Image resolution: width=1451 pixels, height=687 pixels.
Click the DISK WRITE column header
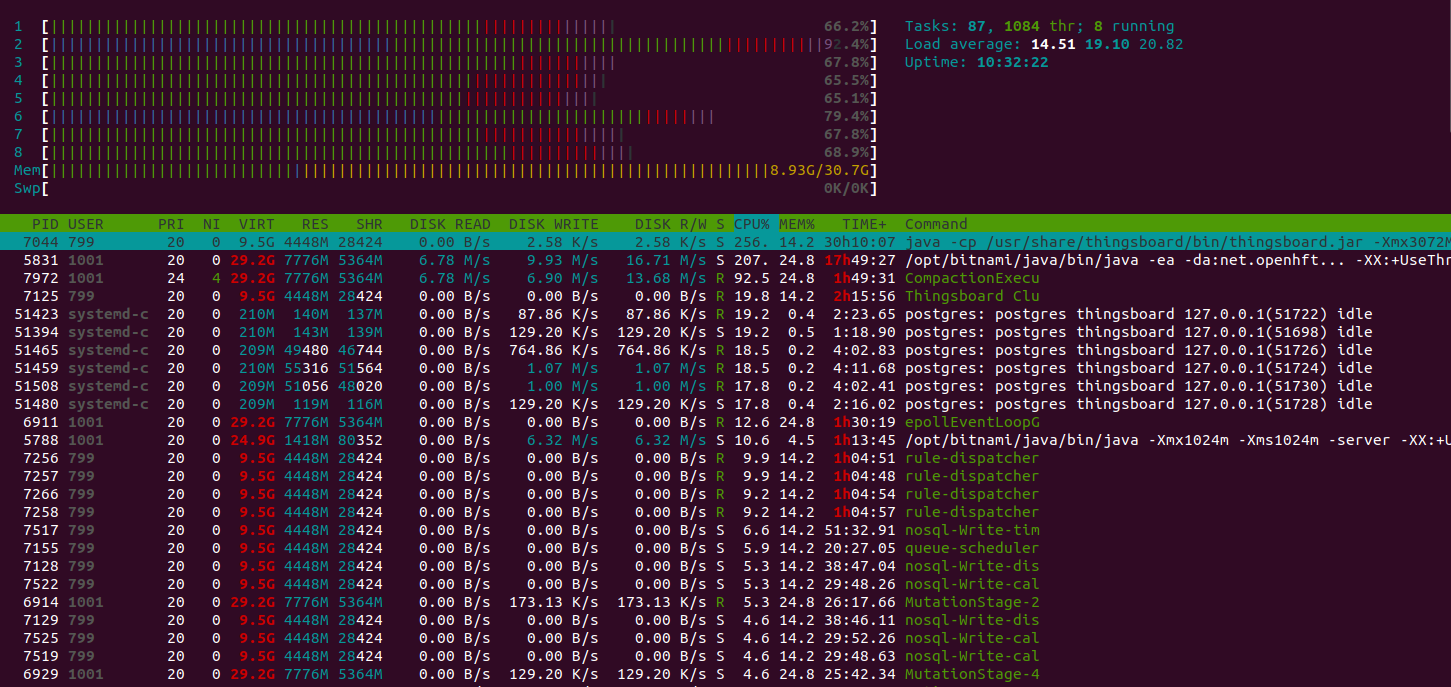point(553,224)
